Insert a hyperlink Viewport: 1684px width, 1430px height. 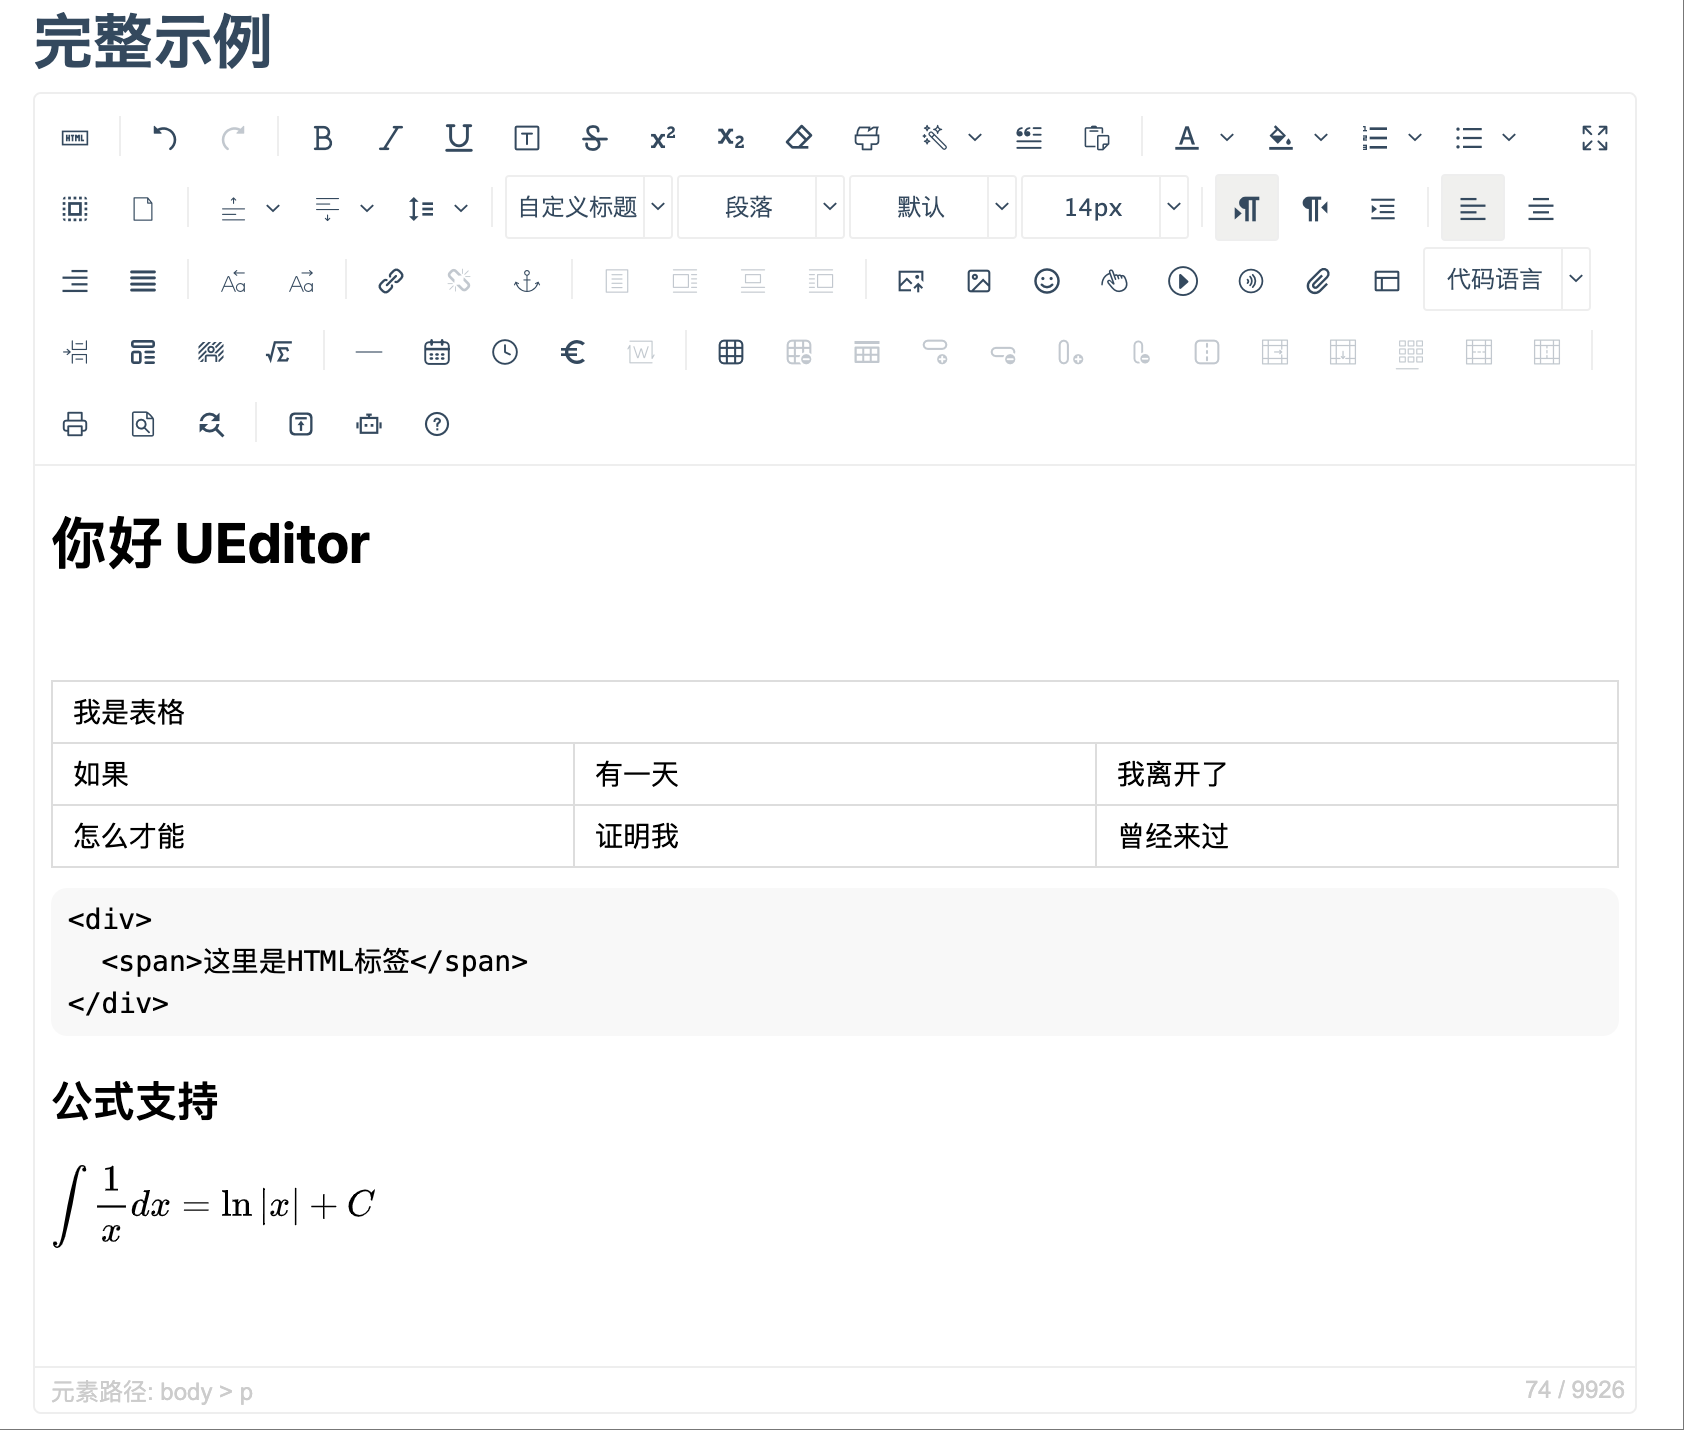coord(390,281)
